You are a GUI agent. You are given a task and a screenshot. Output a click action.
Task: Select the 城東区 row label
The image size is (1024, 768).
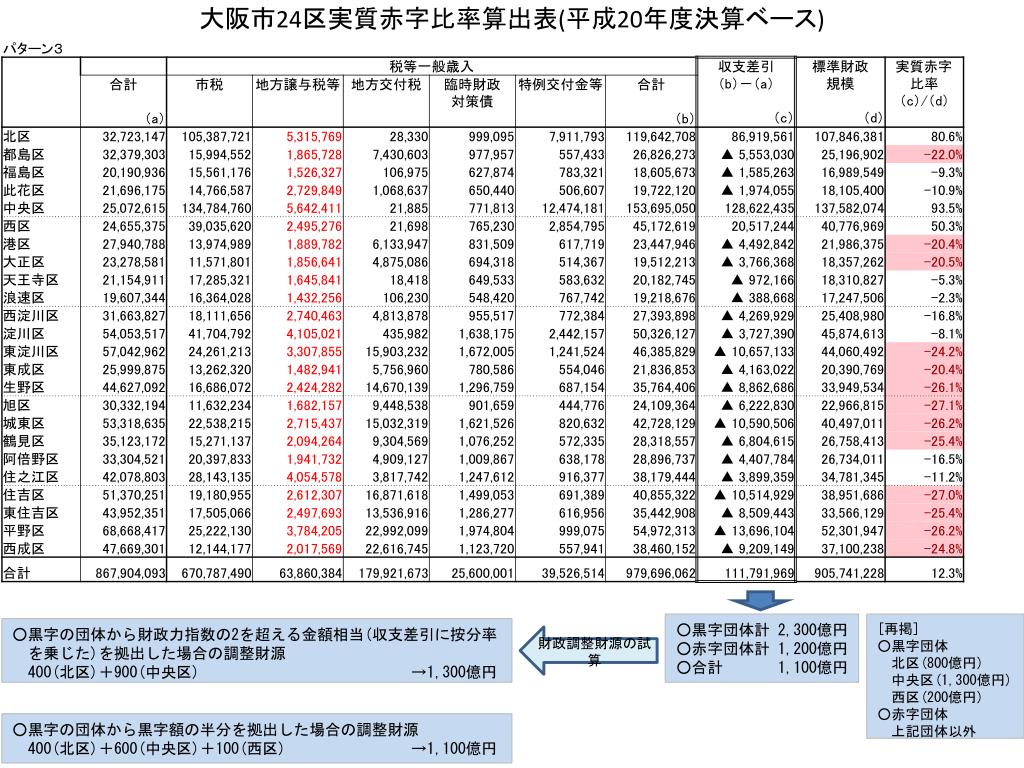pyautogui.click(x=24, y=423)
